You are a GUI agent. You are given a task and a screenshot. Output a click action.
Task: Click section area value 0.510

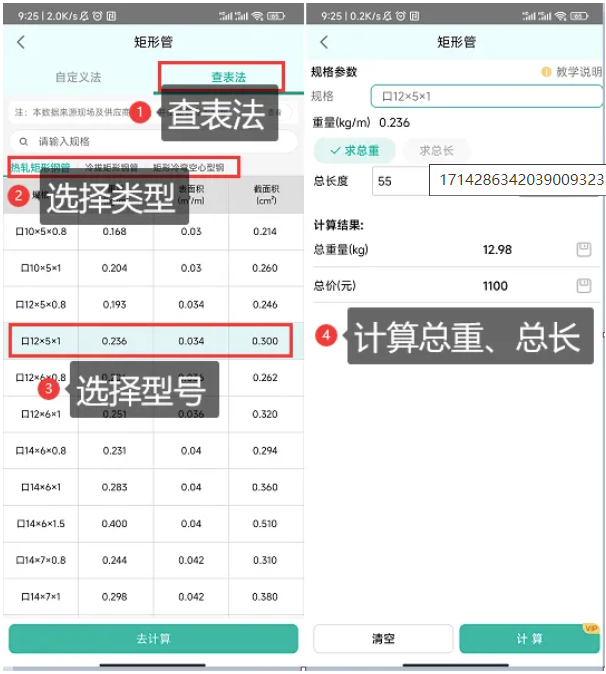click(x=265, y=524)
